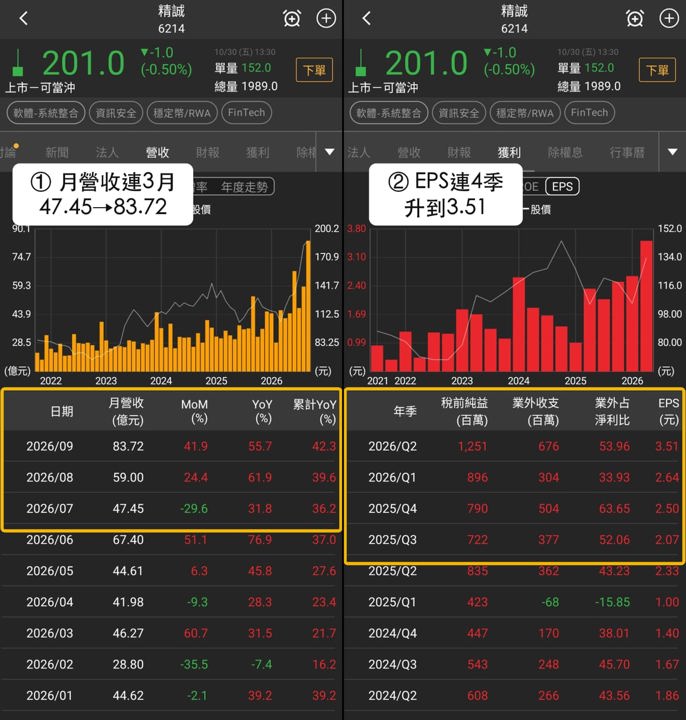The image size is (686, 720).
Task: Click the 業外占淨利比 column header
Action: coord(613,411)
